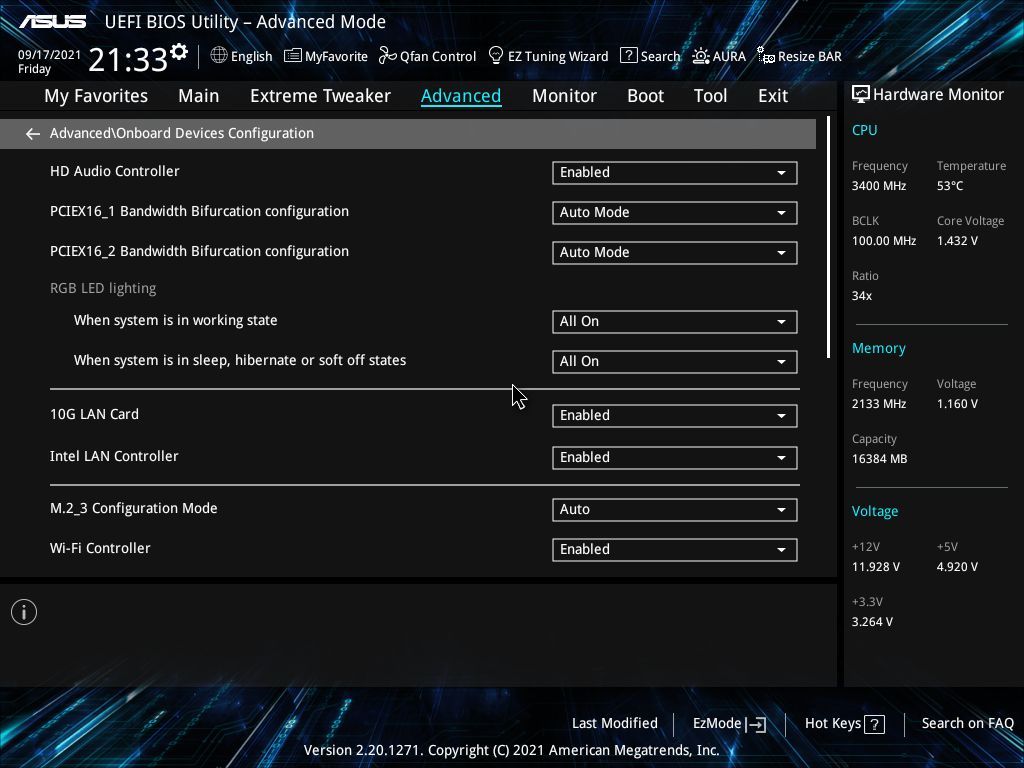Open Extreme Tweaker tab
Image resolution: width=1024 pixels, height=768 pixels.
[320, 96]
